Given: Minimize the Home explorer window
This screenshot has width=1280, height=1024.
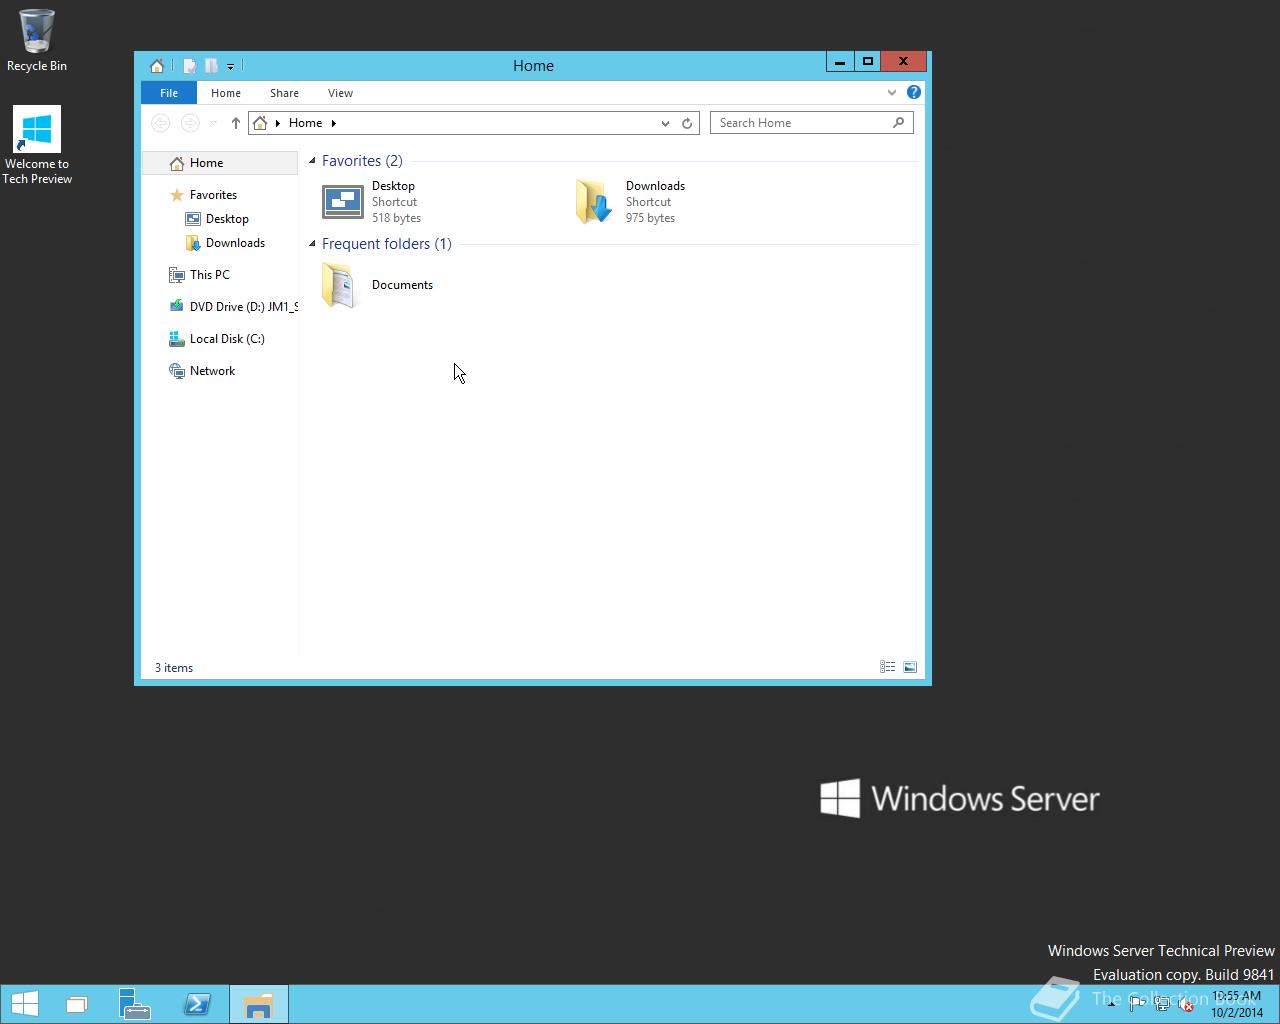Looking at the screenshot, I should [x=840, y=62].
